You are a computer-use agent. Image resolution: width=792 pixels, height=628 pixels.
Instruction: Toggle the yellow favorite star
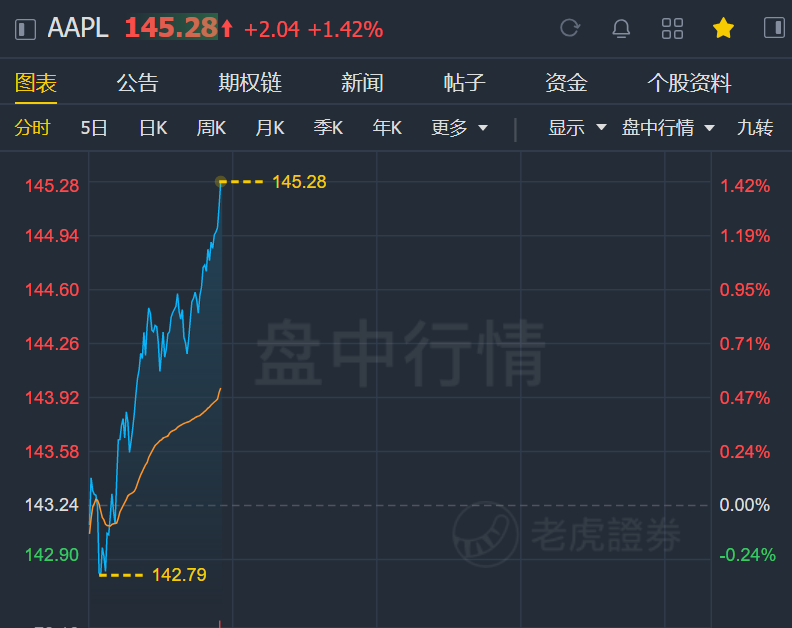click(723, 28)
